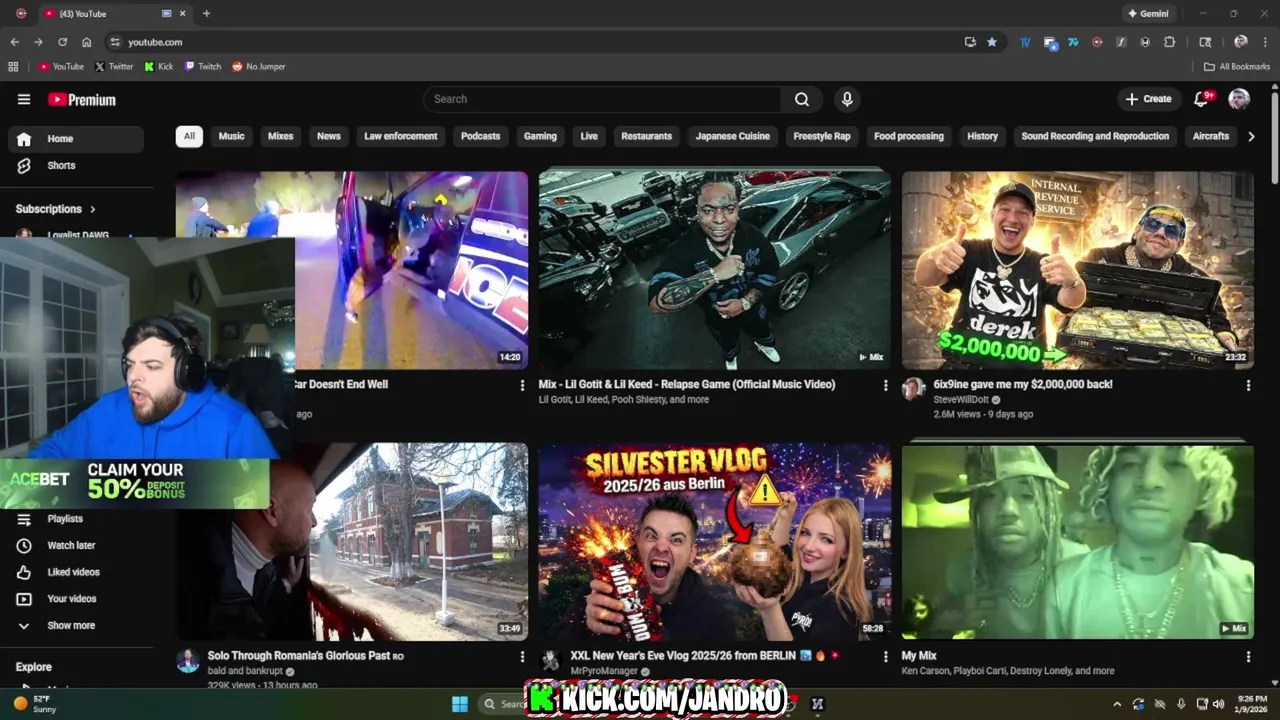Viewport: 1280px width, 720px height.
Task: Open a new browser tab
Action: pyautogui.click(x=206, y=13)
